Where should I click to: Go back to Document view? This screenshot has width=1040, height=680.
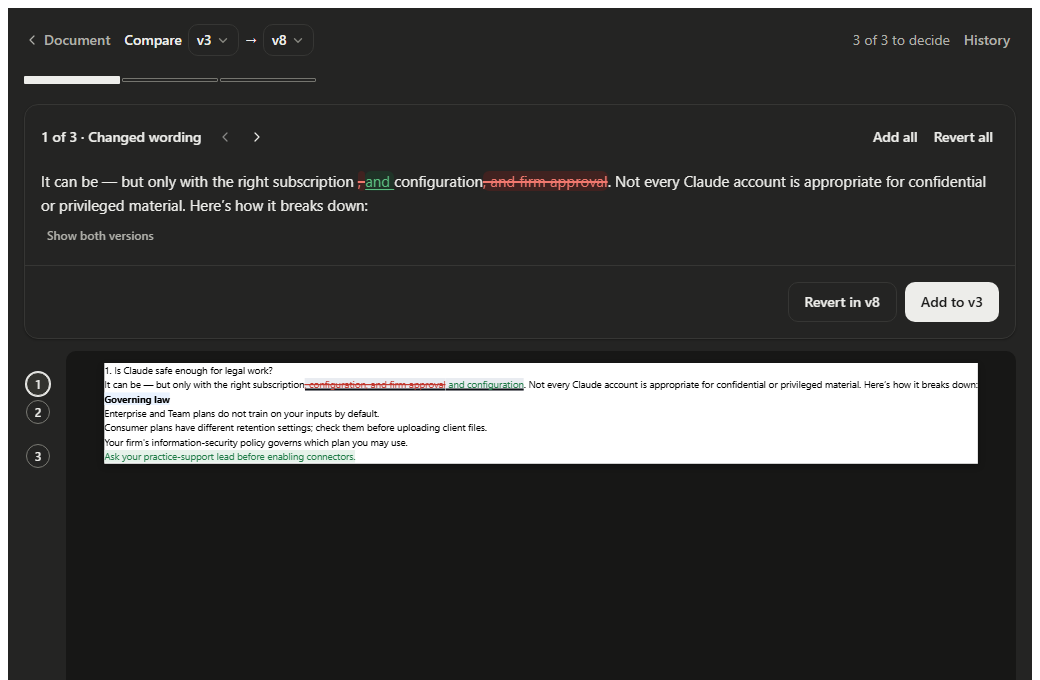[69, 40]
